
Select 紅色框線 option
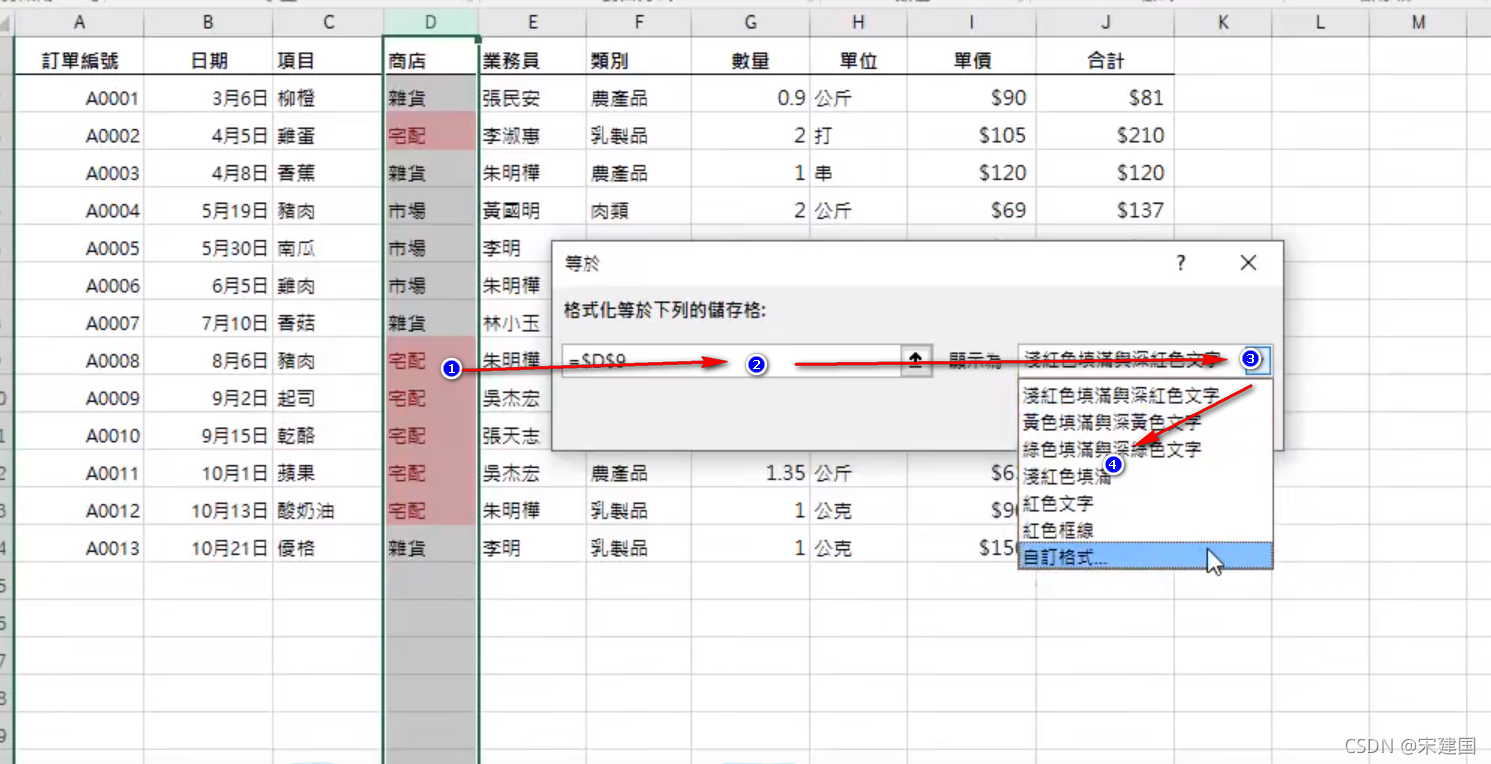click(x=1146, y=530)
